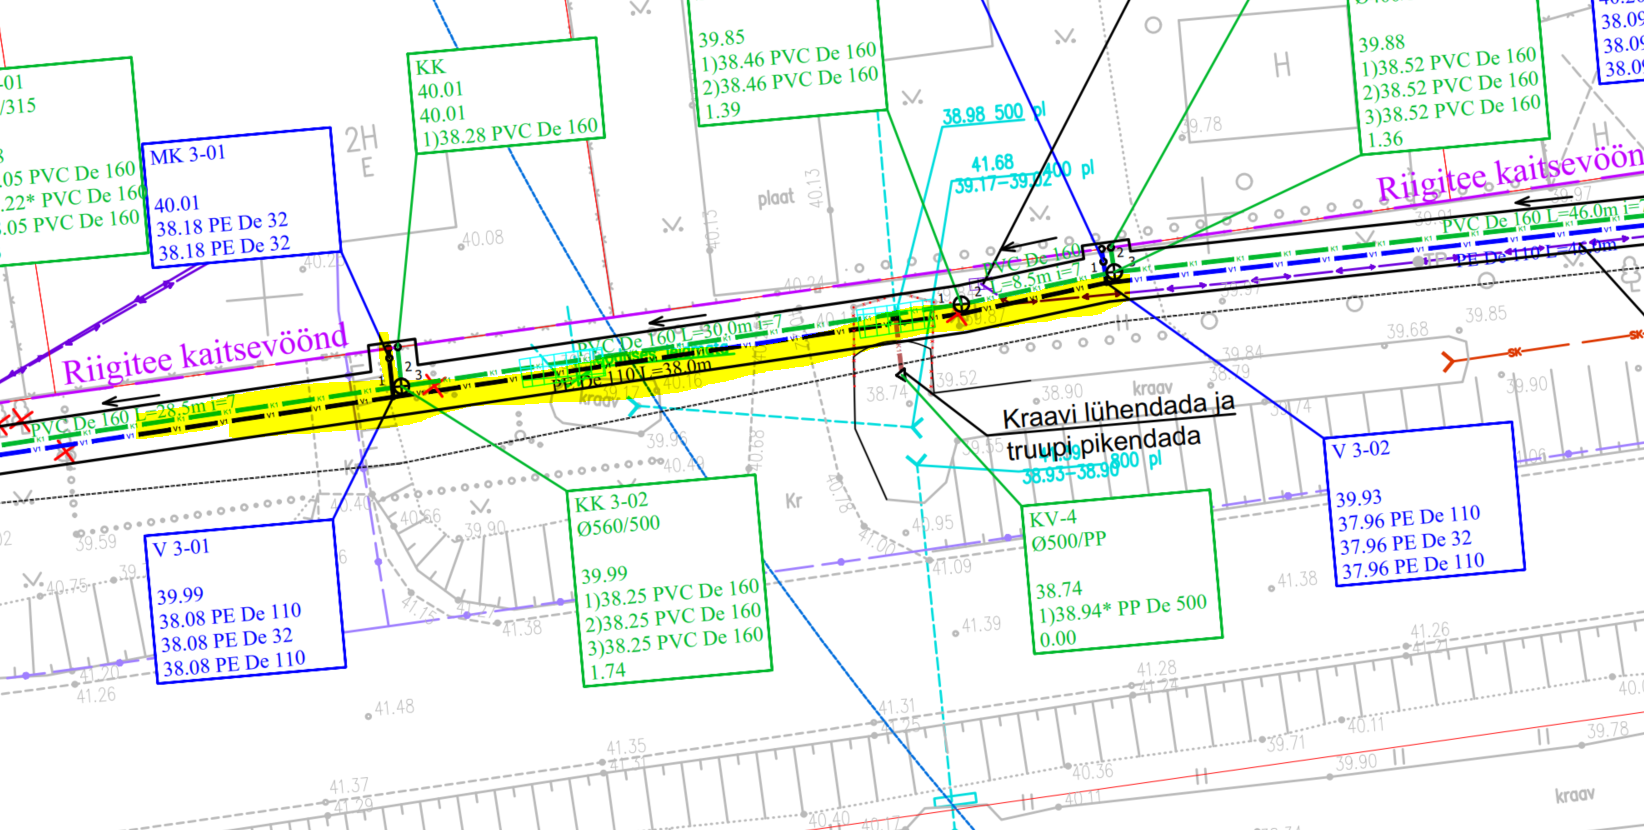
Task: Select the '2H' building label
Action: pyautogui.click(x=362, y=140)
